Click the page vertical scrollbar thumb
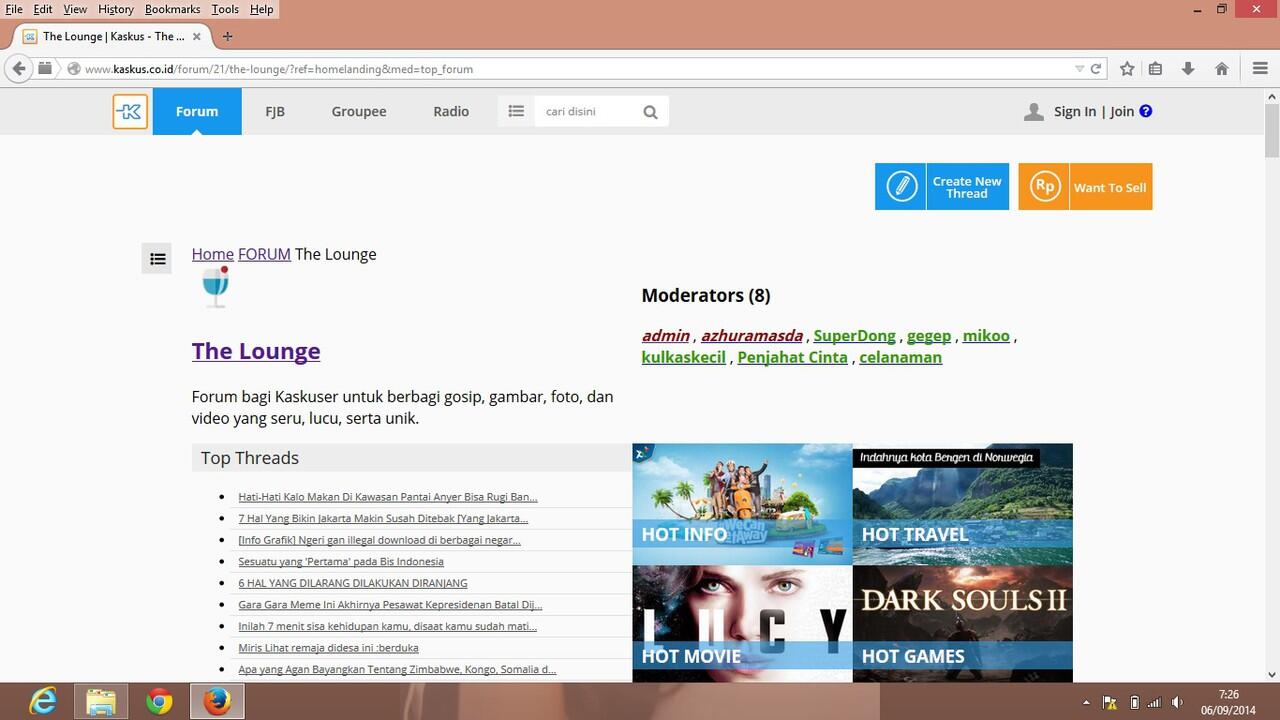This screenshot has width=1280, height=720. click(x=1272, y=130)
